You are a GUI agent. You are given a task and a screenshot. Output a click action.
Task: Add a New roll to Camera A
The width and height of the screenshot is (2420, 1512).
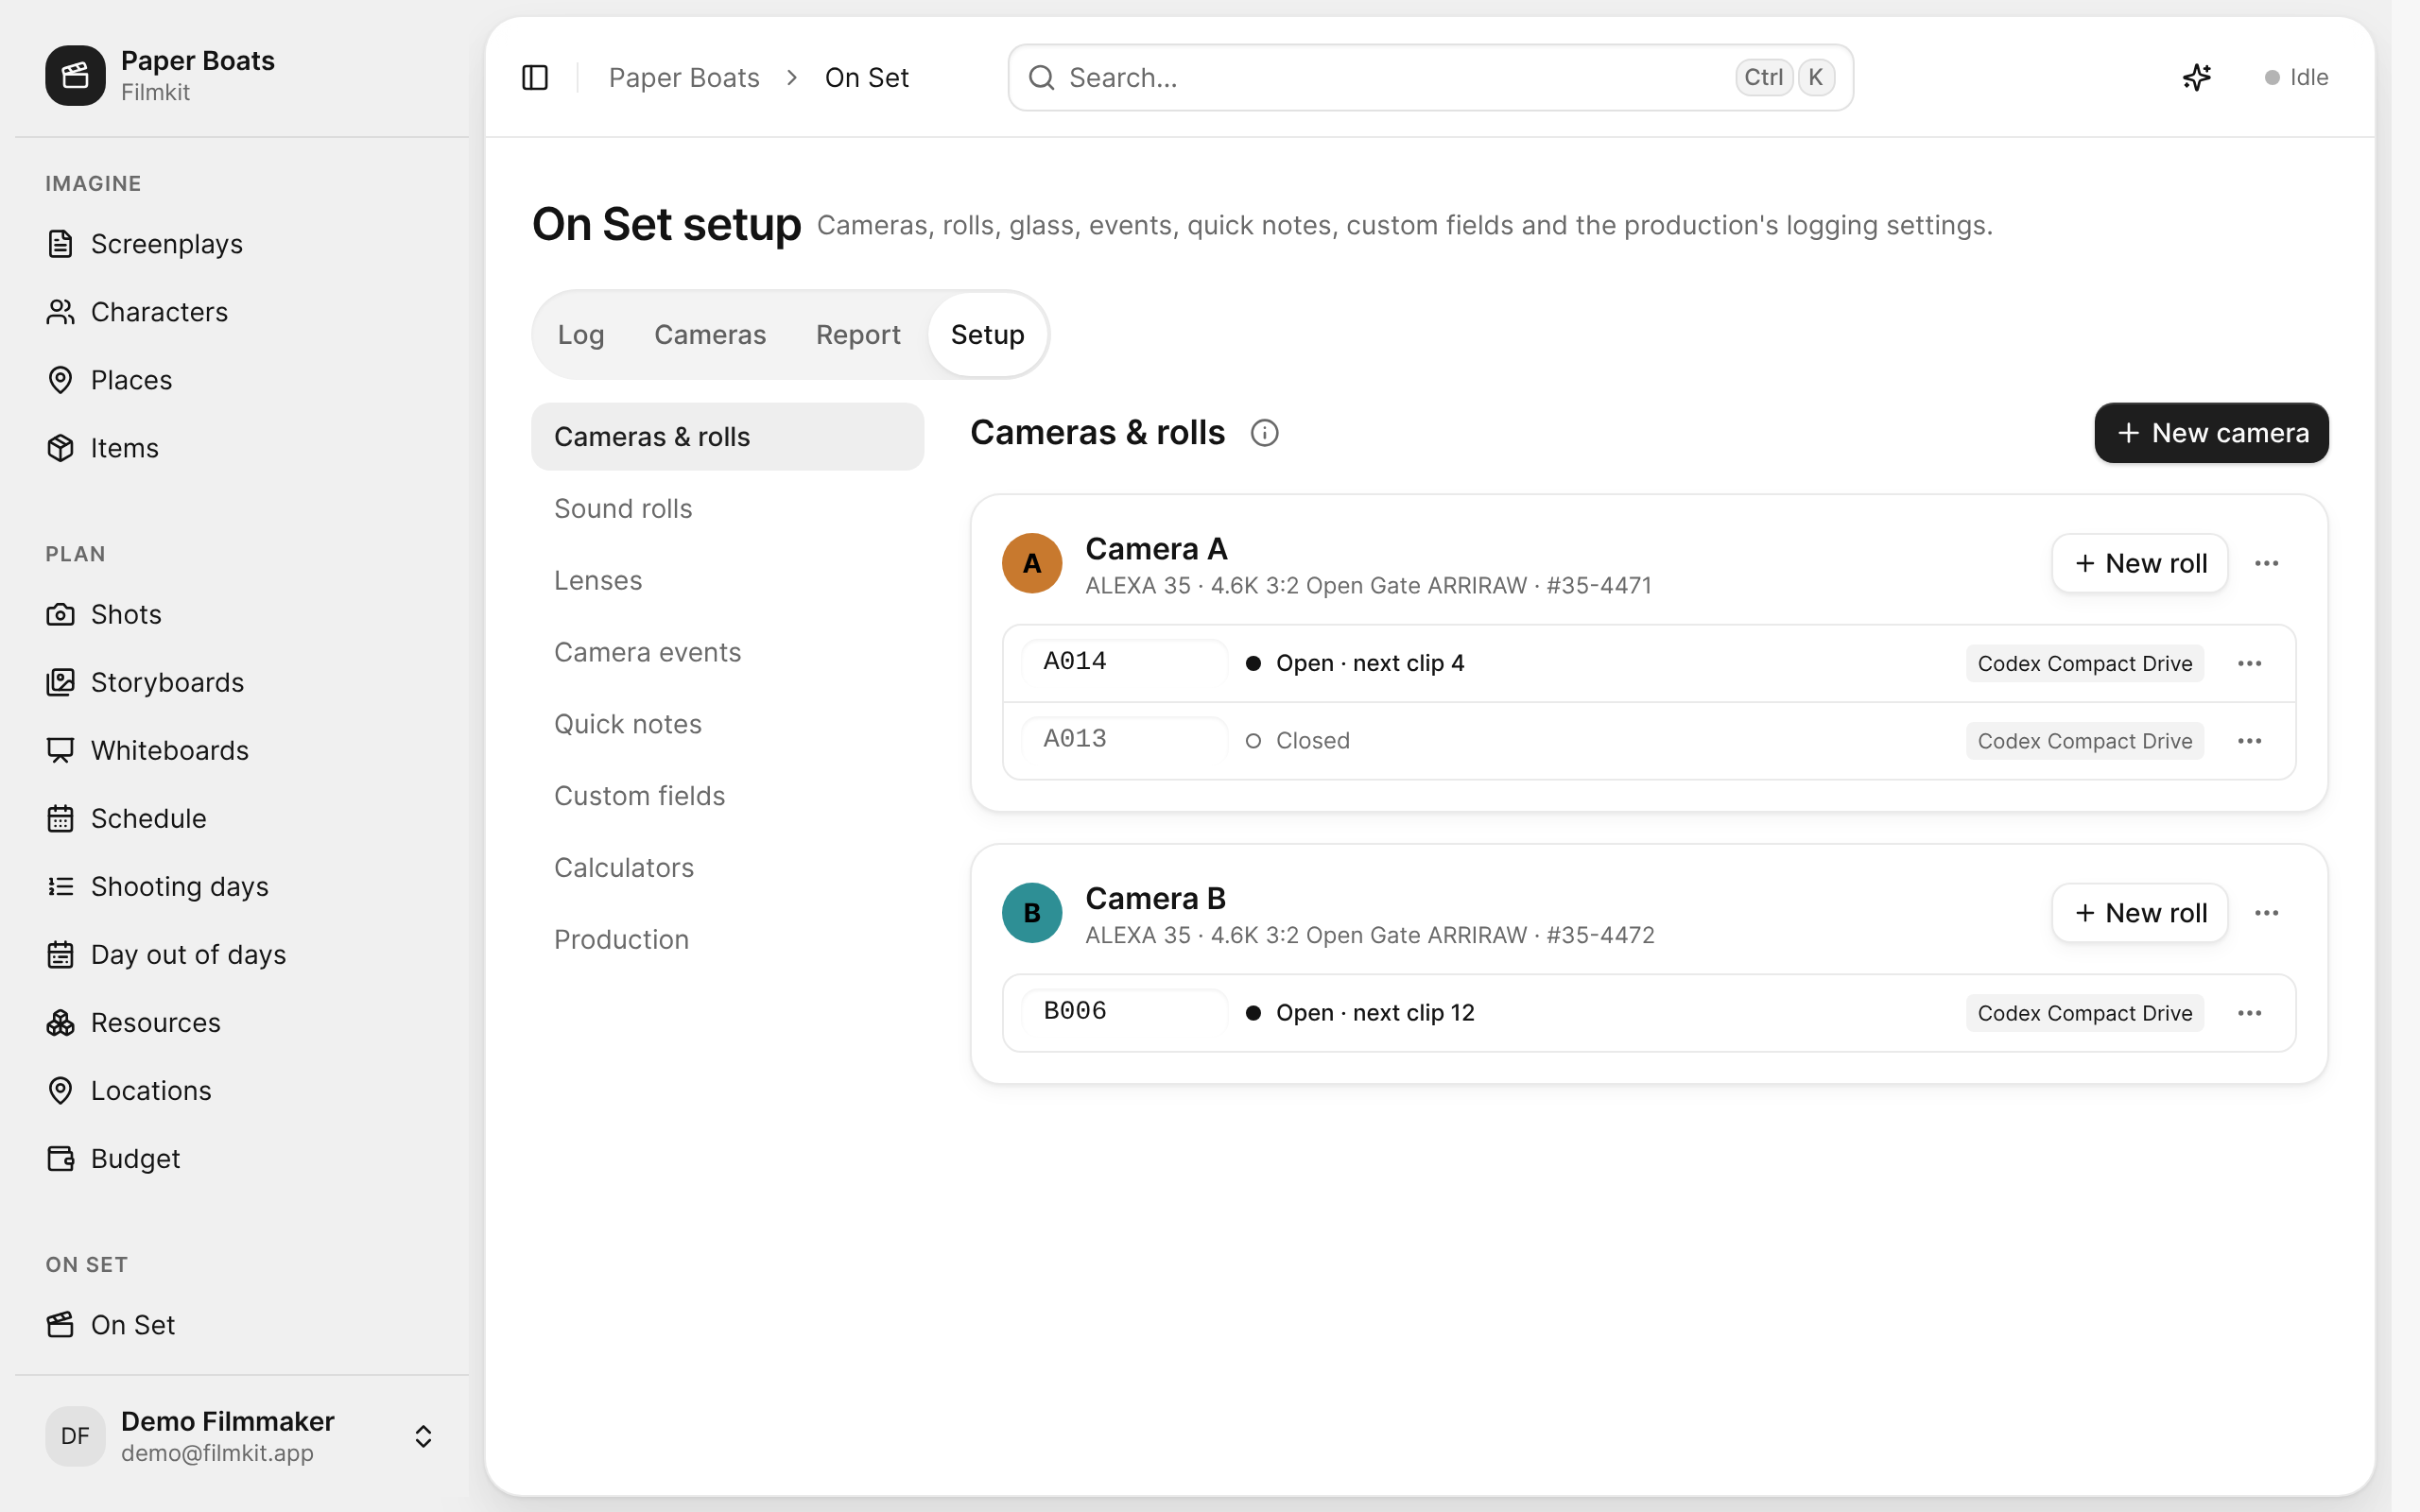pos(2140,563)
